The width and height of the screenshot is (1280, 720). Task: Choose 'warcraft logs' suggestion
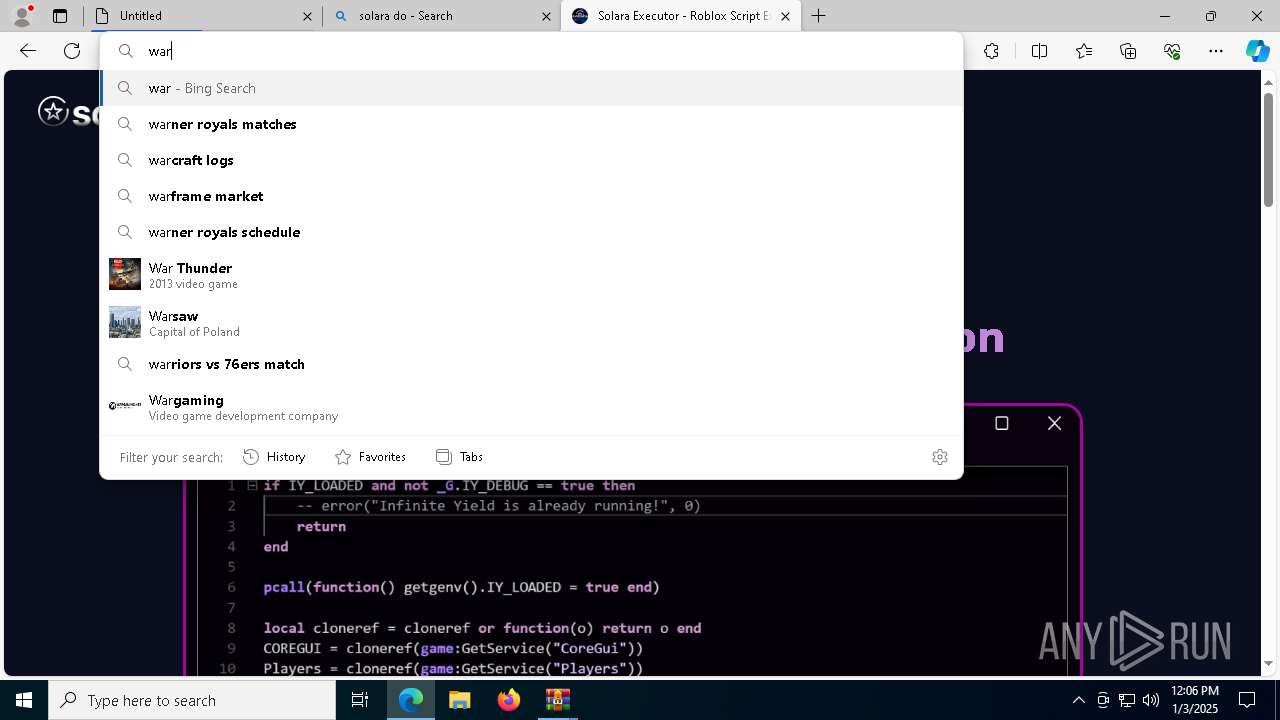point(531,160)
